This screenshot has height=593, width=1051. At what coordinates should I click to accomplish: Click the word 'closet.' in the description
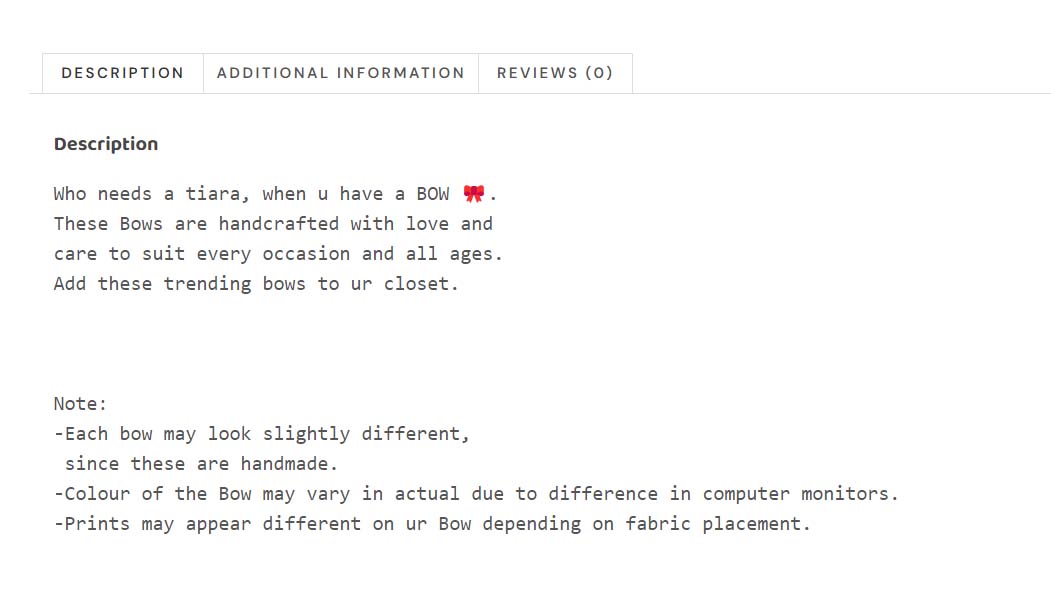[421, 284]
